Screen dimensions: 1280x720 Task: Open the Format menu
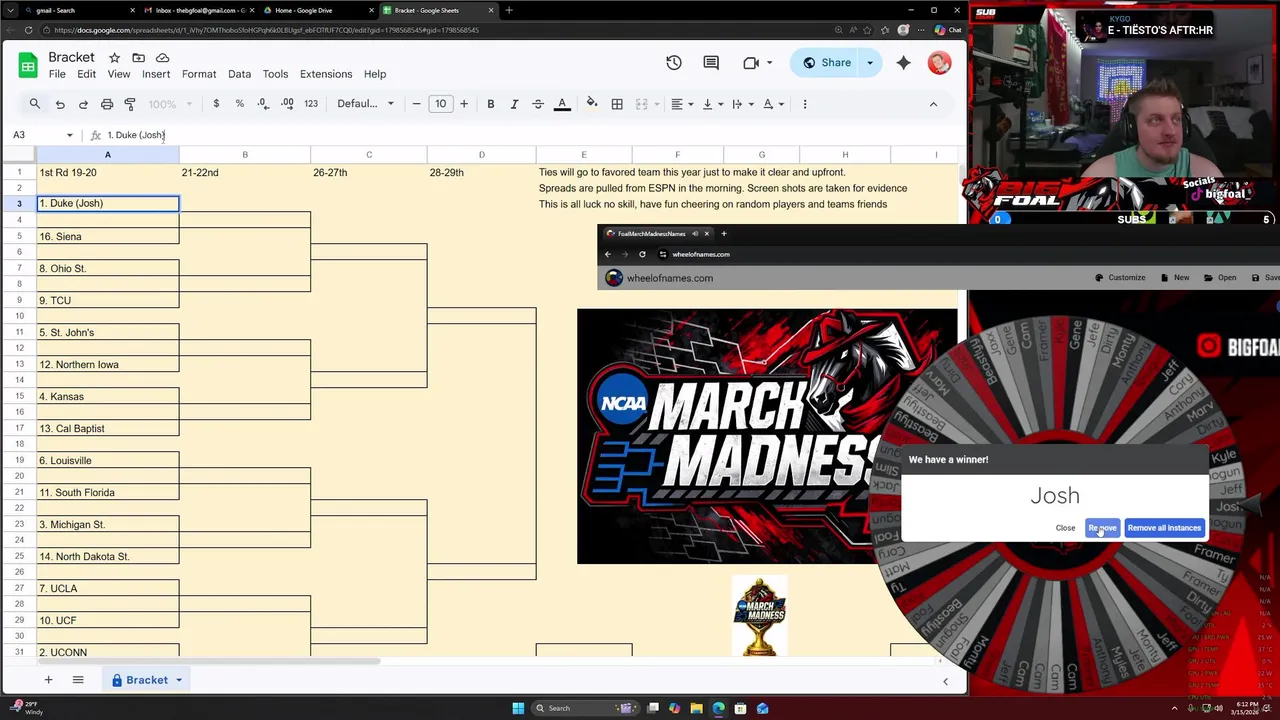[199, 74]
